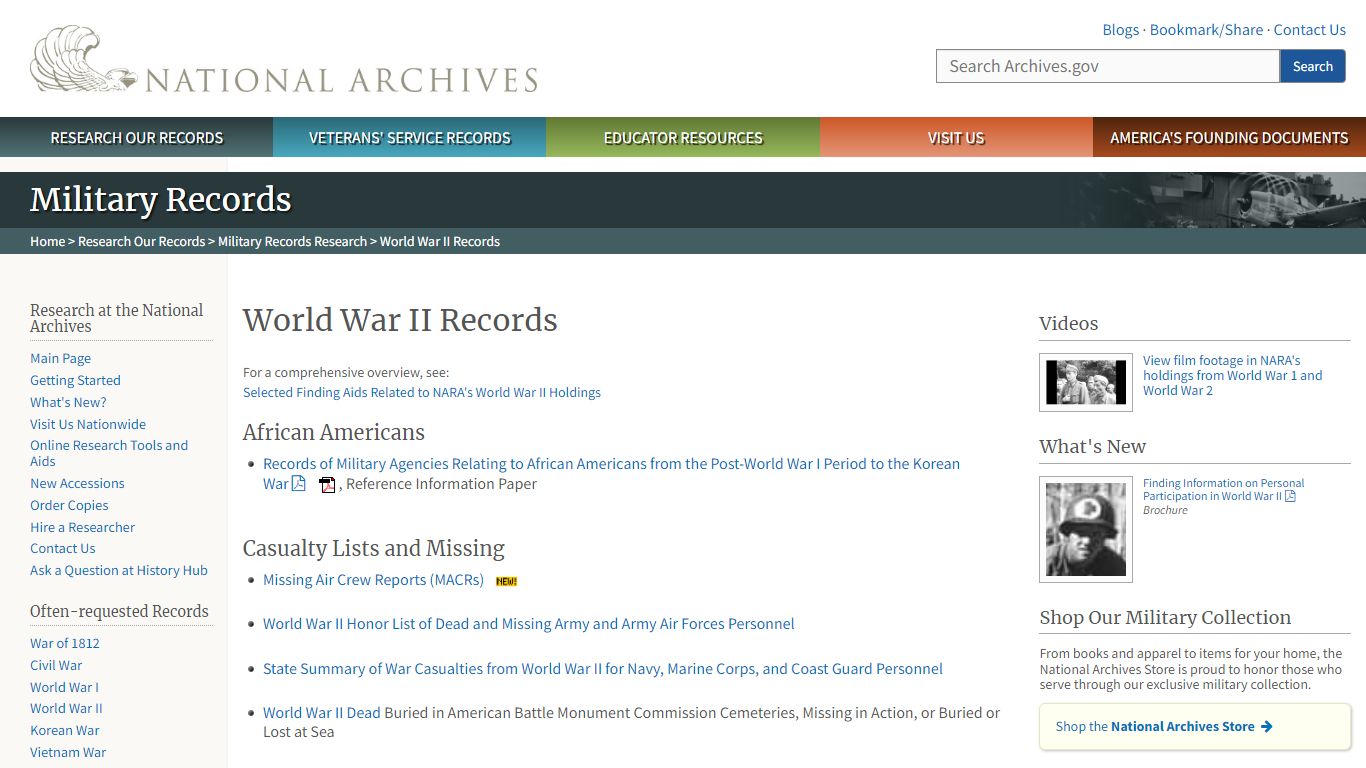Open the World War film footage video thumbnail

(x=1085, y=382)
